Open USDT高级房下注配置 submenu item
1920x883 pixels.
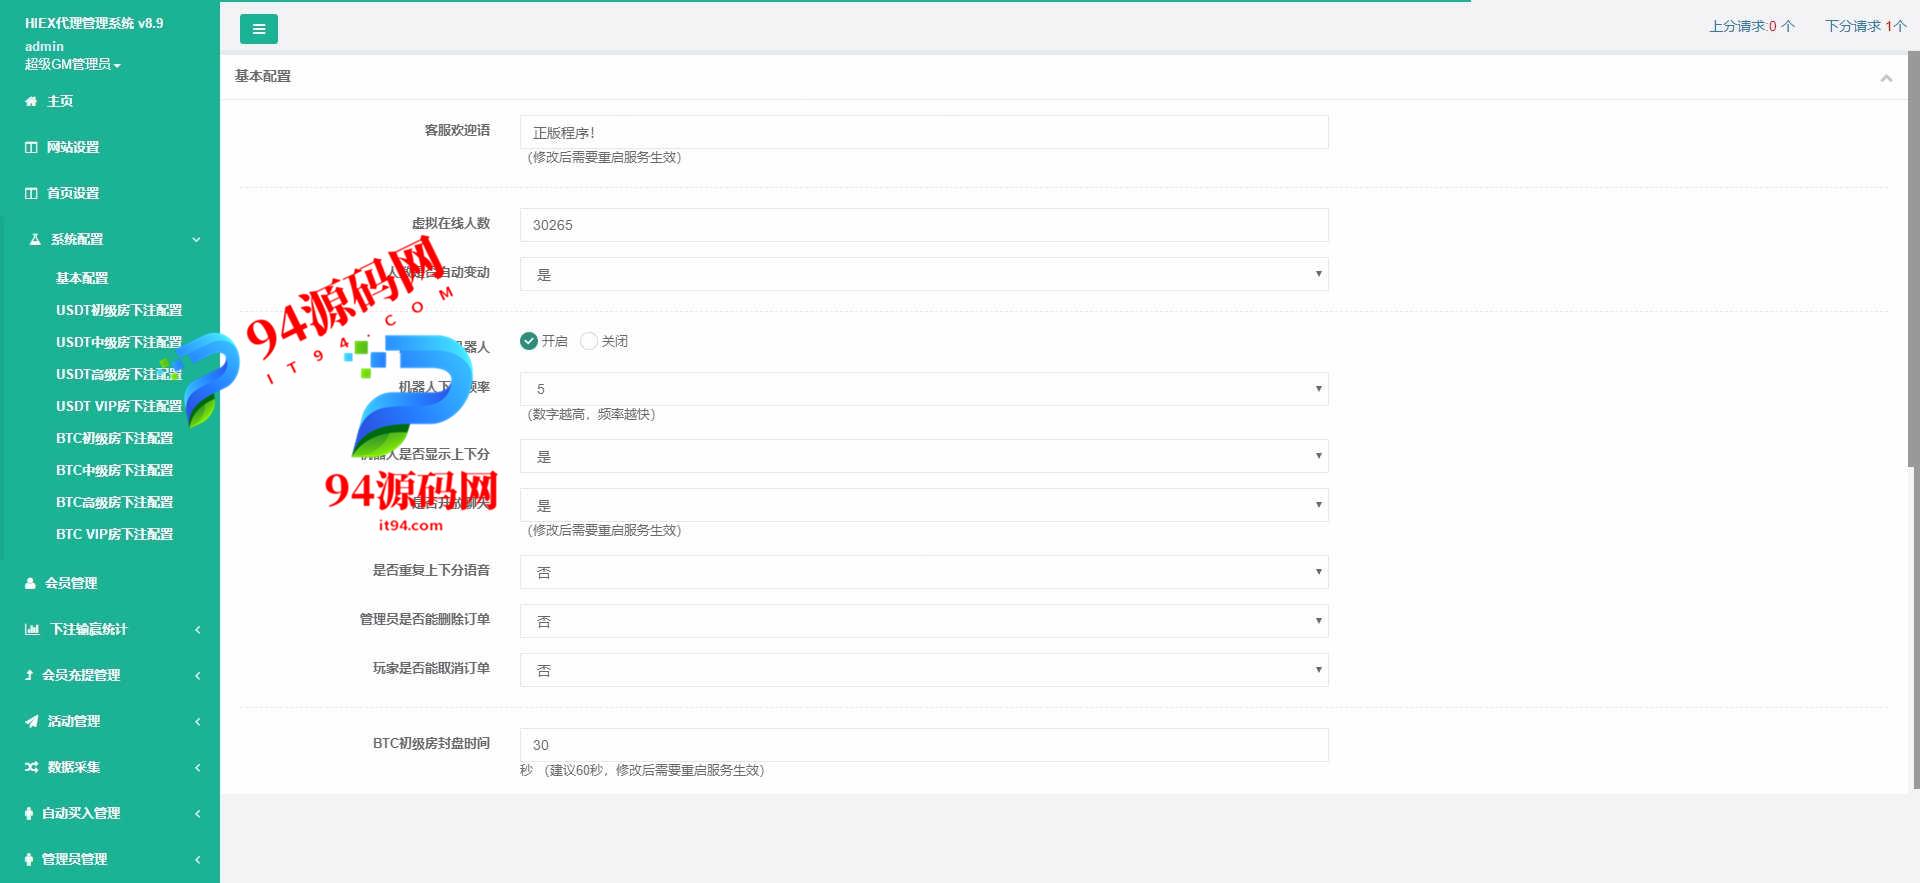click(x=119, y=374)
